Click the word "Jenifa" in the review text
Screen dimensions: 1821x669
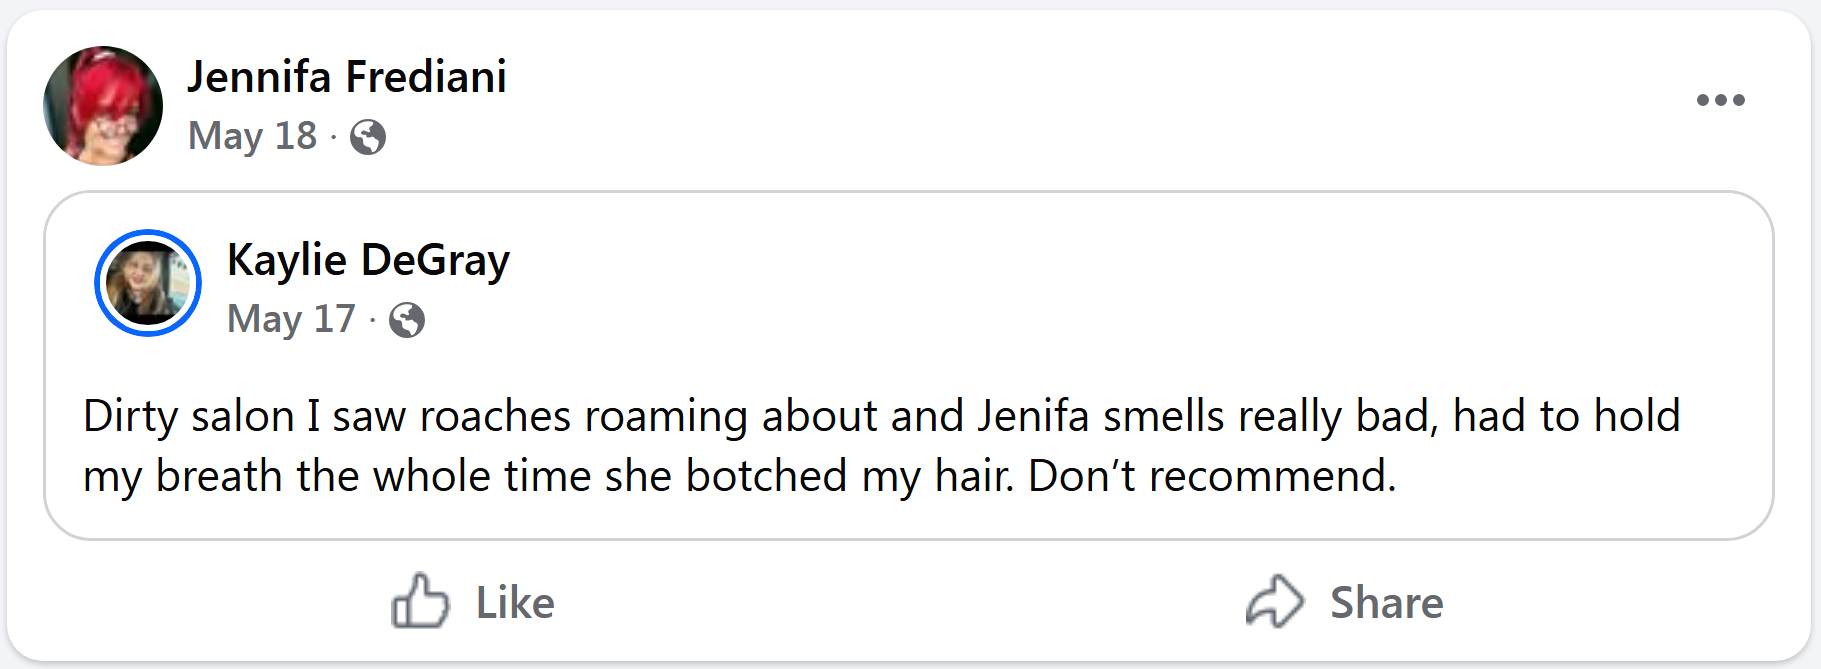[x=1033, y=416]
